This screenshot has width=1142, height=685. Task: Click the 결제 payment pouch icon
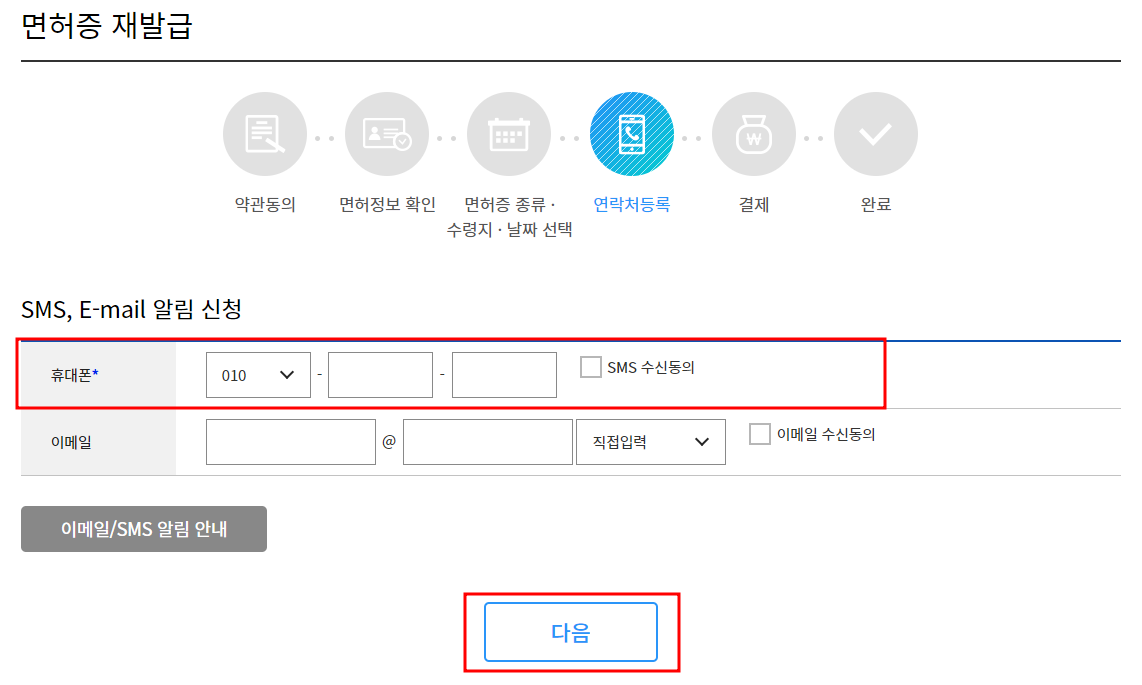(x=754, y=133)
